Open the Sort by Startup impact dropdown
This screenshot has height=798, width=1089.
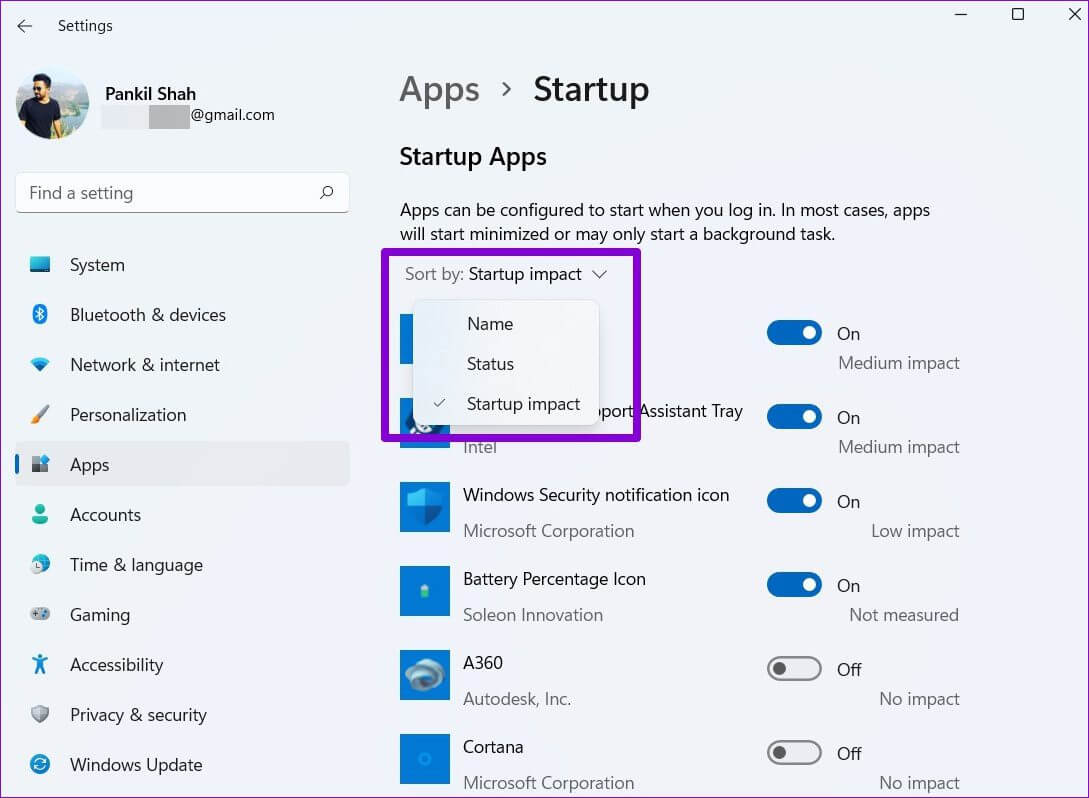[506, 274]
